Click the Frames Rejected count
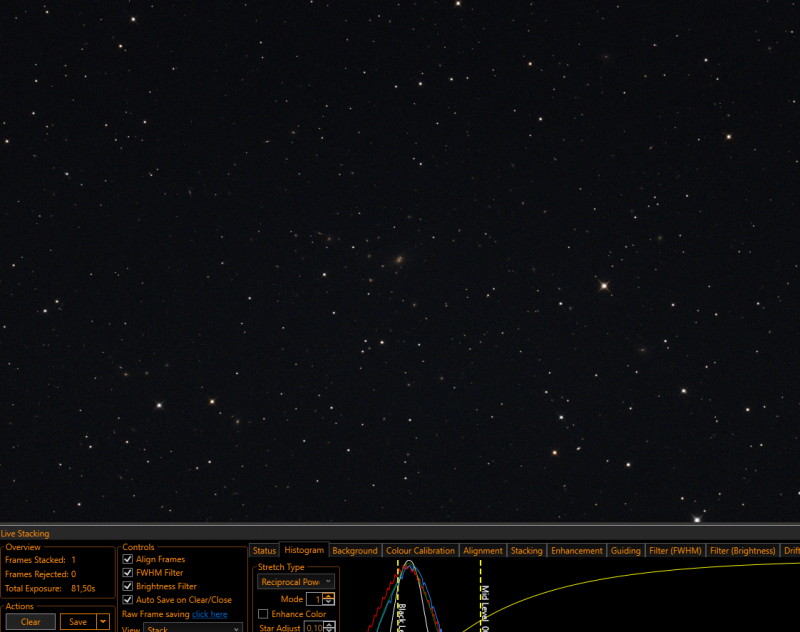Screen dimensions: 800x632 [73, 574]
